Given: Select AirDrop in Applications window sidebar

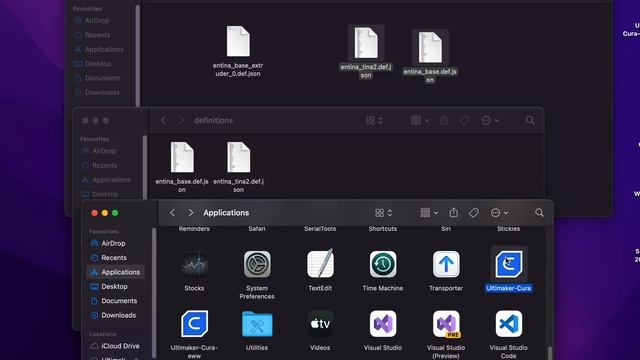Looking at the screenshot, I should coord(108,243).
